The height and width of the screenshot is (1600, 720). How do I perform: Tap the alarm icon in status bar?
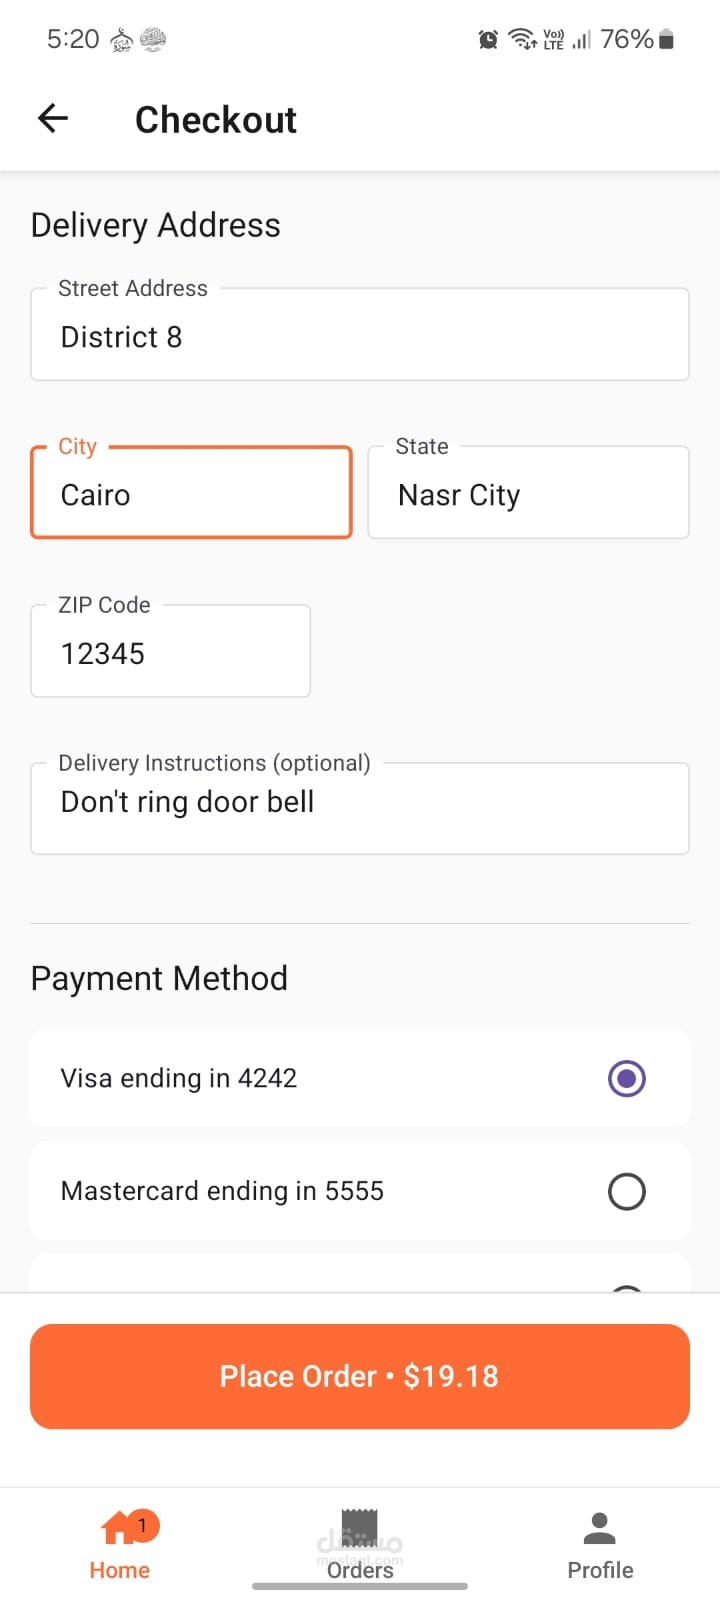coord(488,40)
